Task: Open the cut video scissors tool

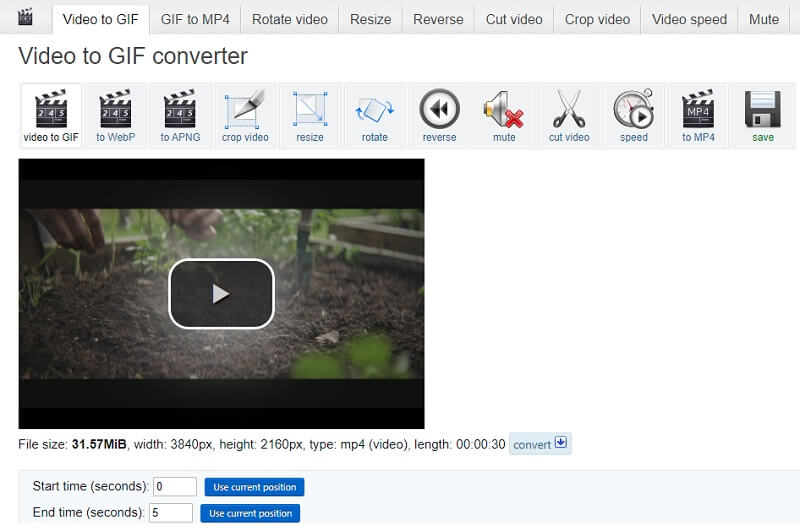Action: (x=569, y=115)
